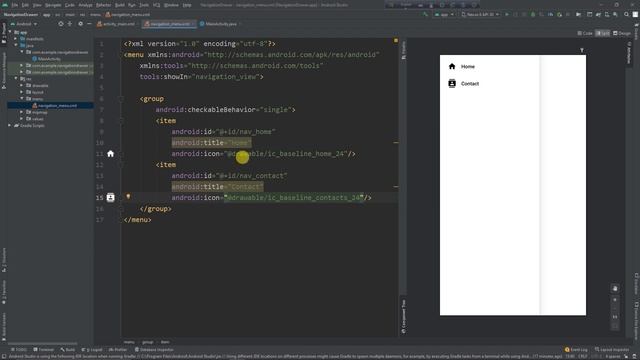
Task: Hide the Project panel with minus icon
Action: [89, 24]
